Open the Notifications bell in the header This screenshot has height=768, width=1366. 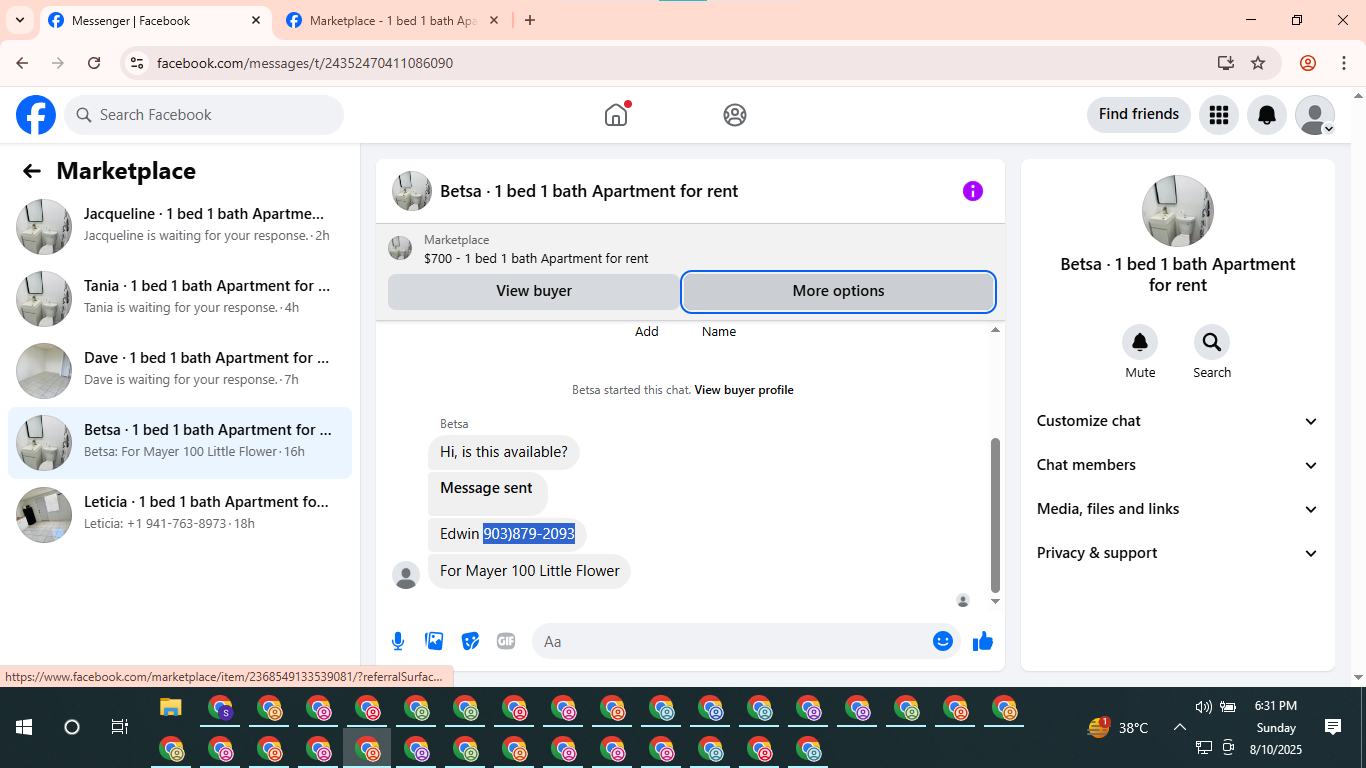(1267, 115)
